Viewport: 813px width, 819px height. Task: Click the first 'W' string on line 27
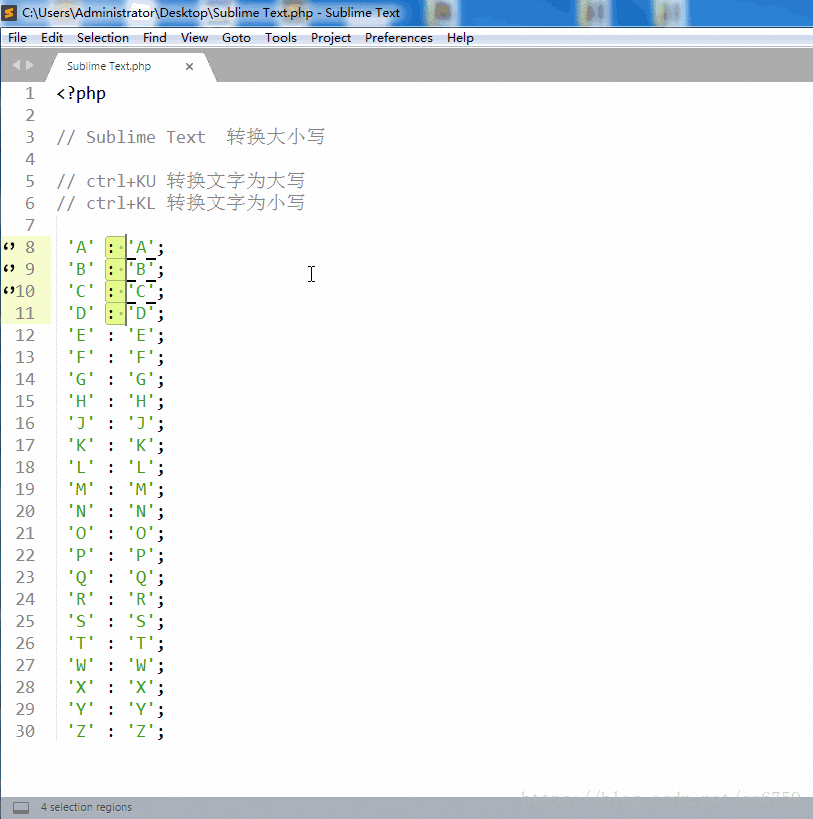81,665
